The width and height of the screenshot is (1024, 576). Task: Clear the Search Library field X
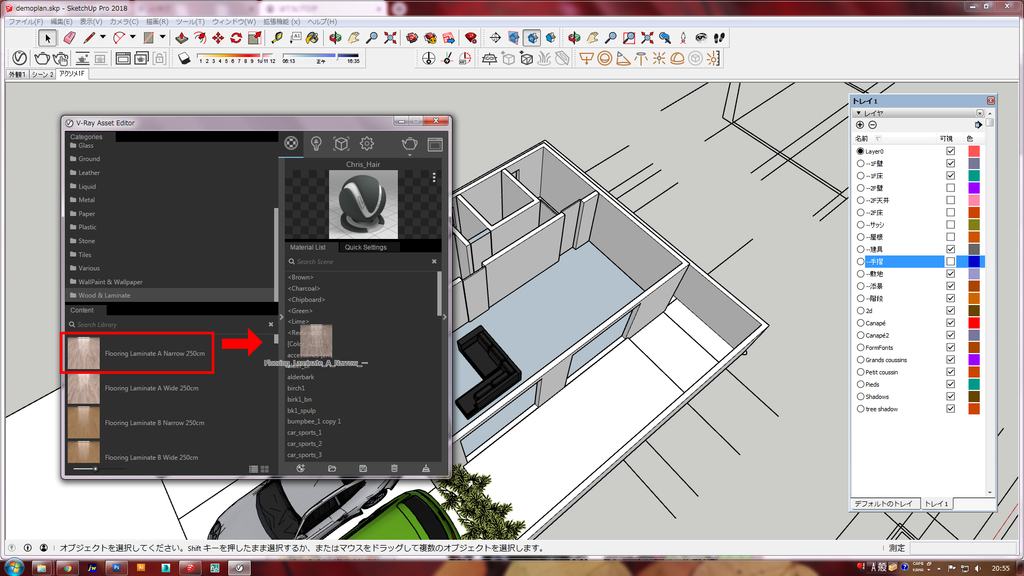coord(271,325)
